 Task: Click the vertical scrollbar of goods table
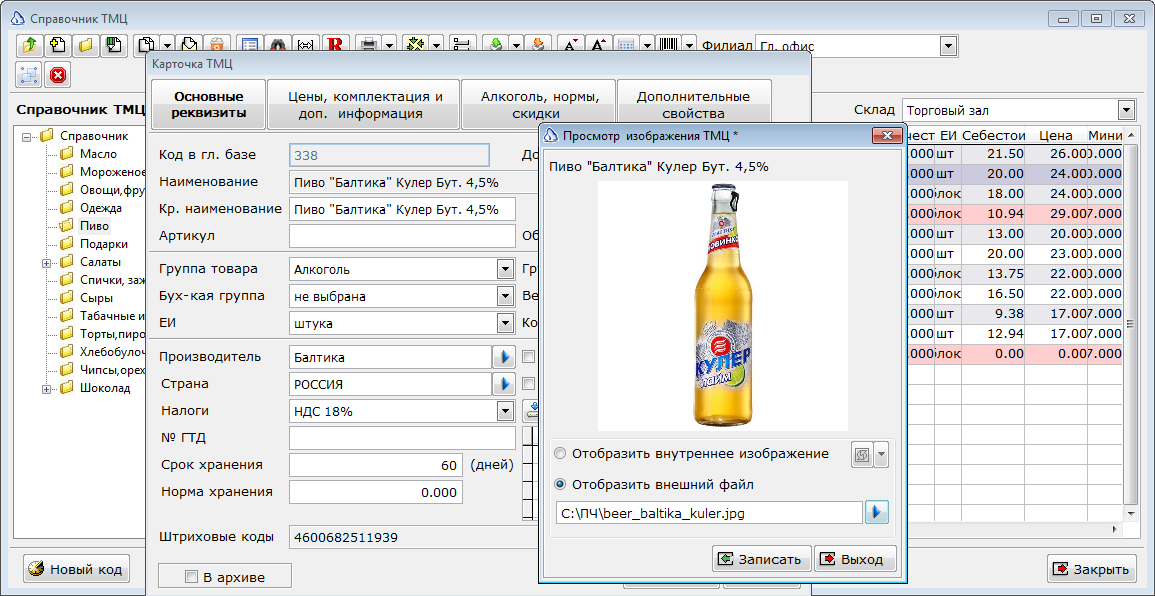point(1131,324)
